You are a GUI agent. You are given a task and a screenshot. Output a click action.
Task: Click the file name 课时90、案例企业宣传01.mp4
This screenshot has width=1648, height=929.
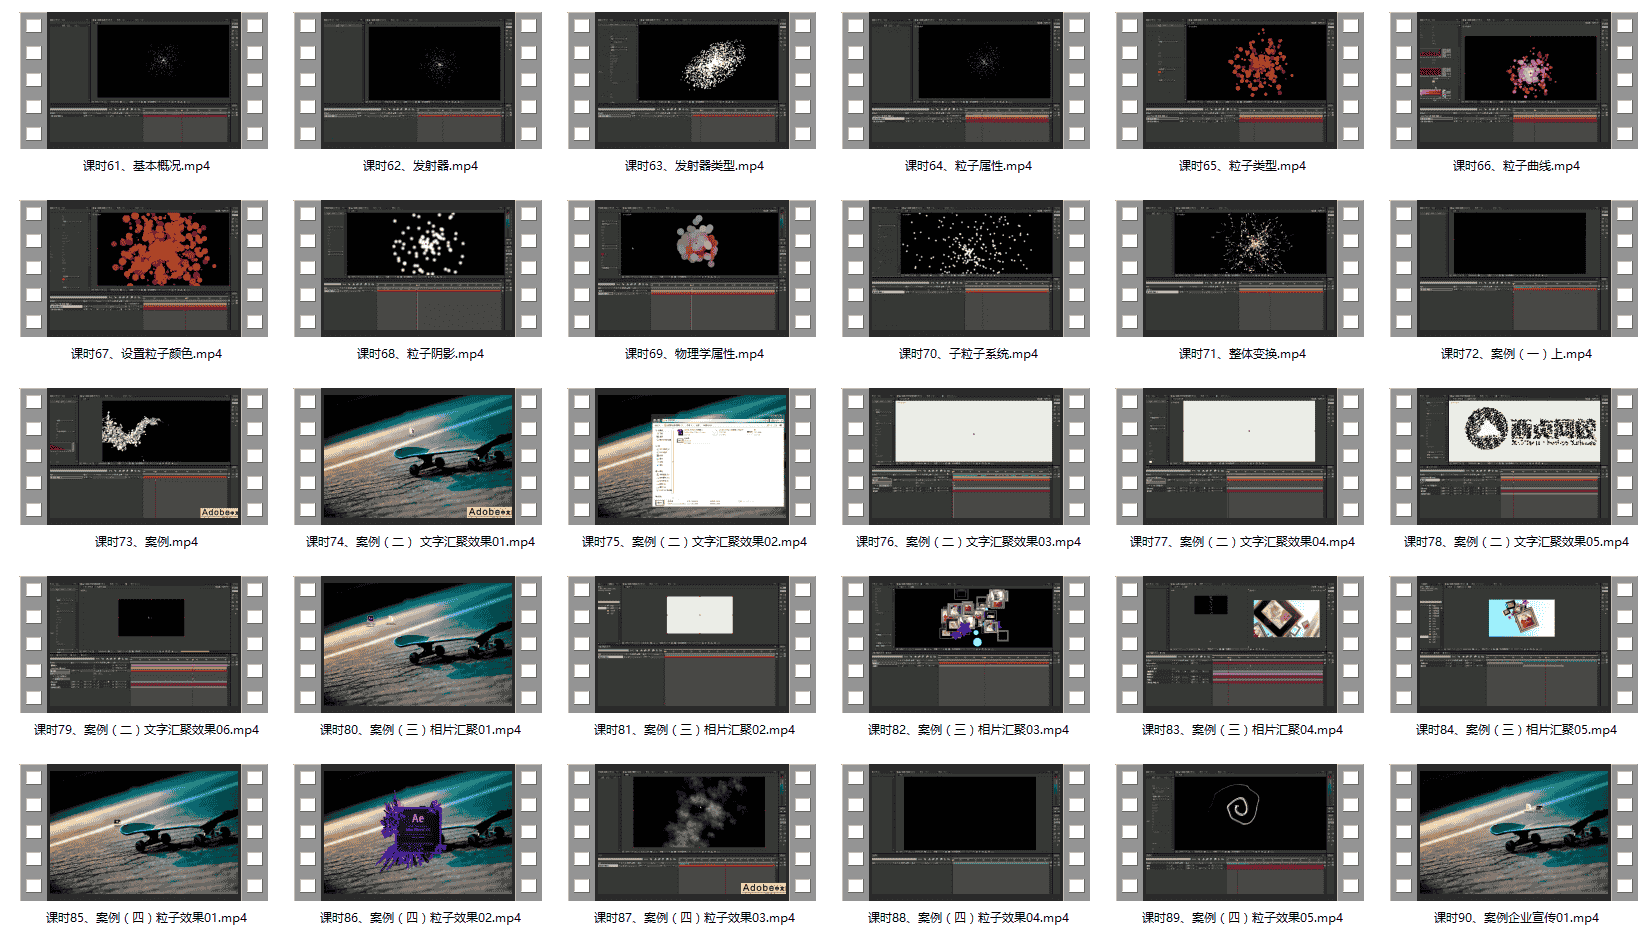point(1516,918)
